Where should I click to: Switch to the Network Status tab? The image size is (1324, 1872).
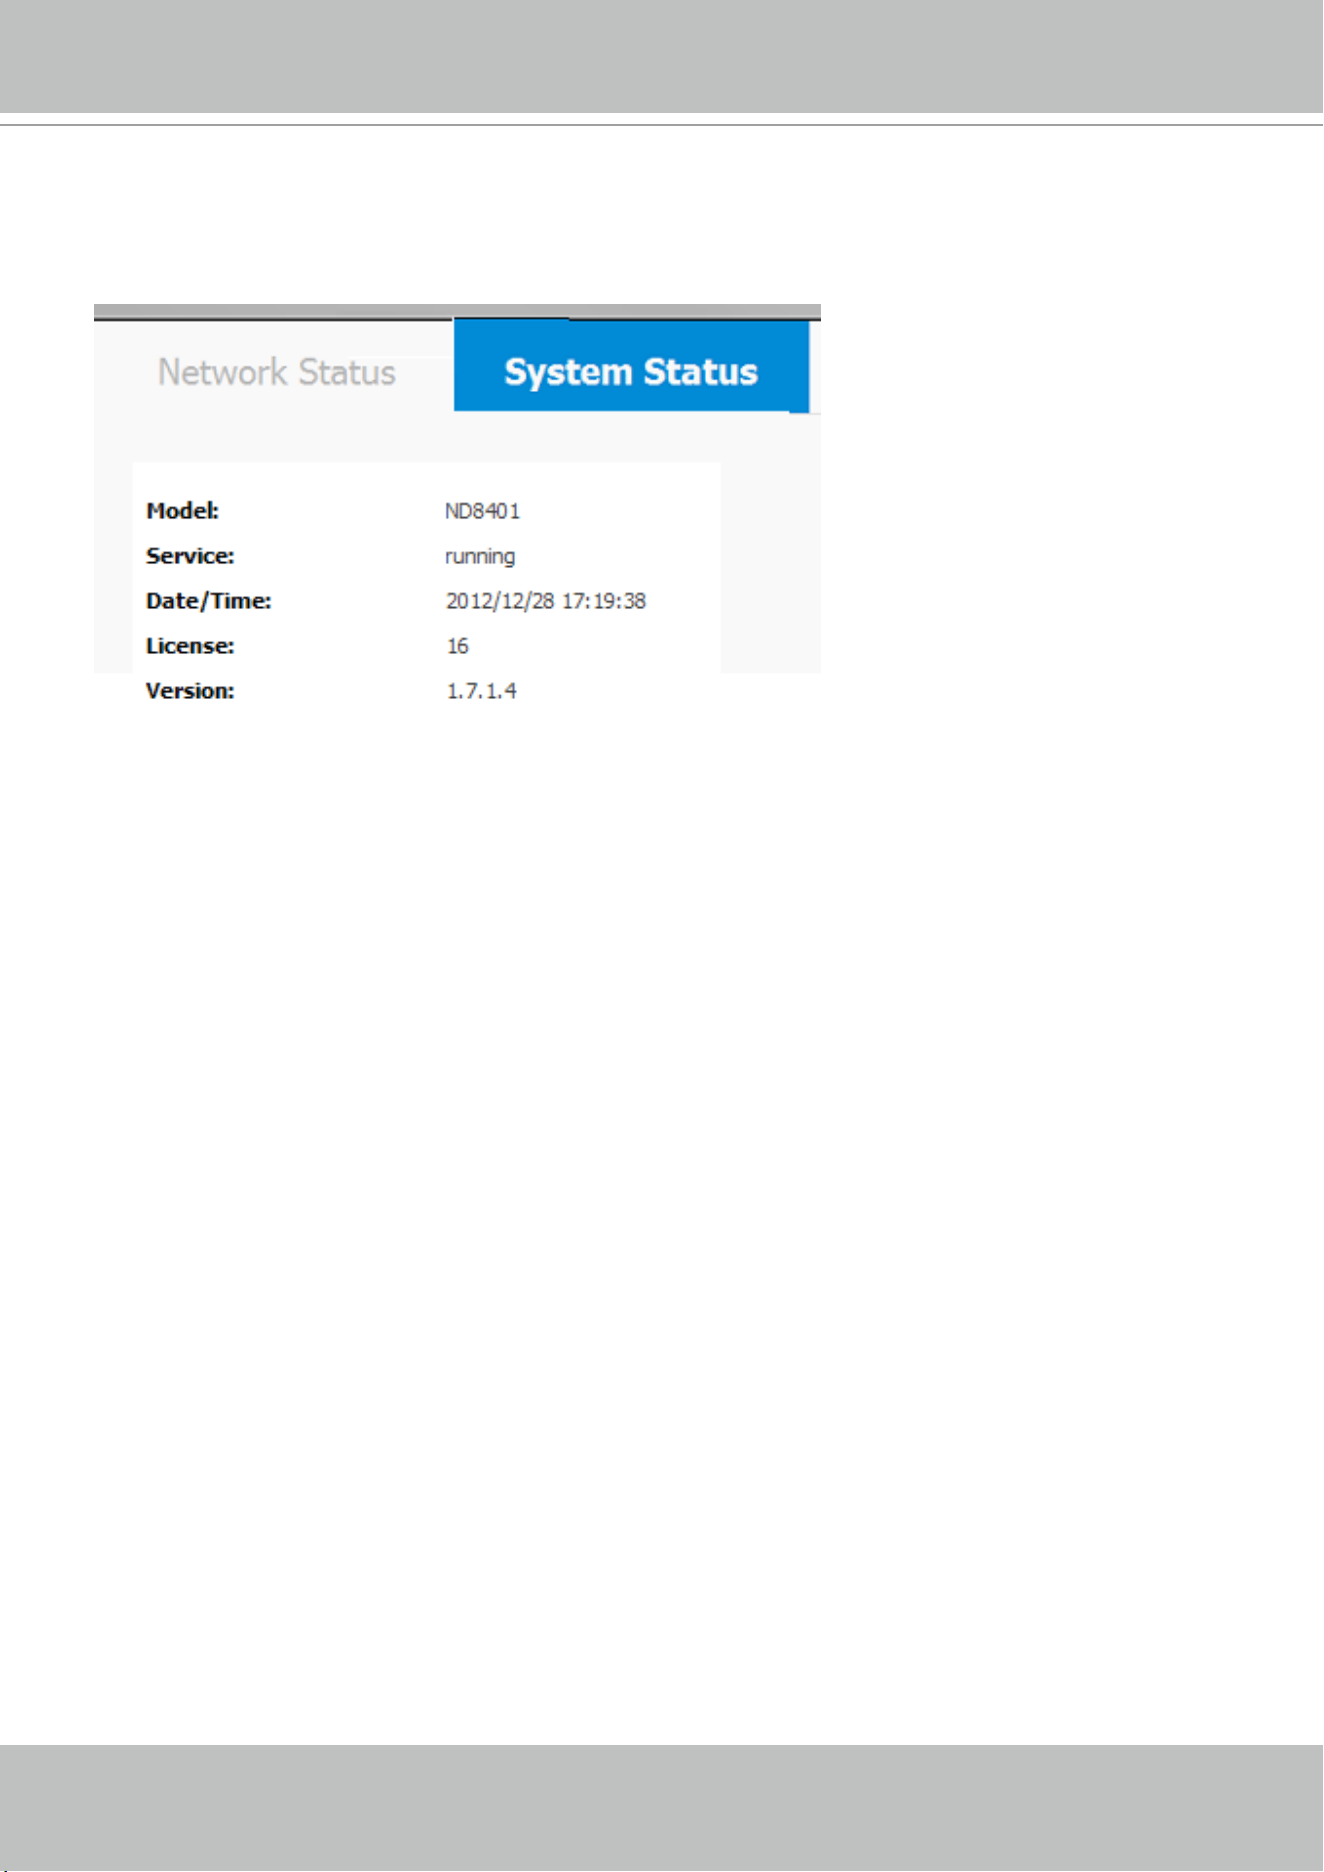click(x=277, y=372)
